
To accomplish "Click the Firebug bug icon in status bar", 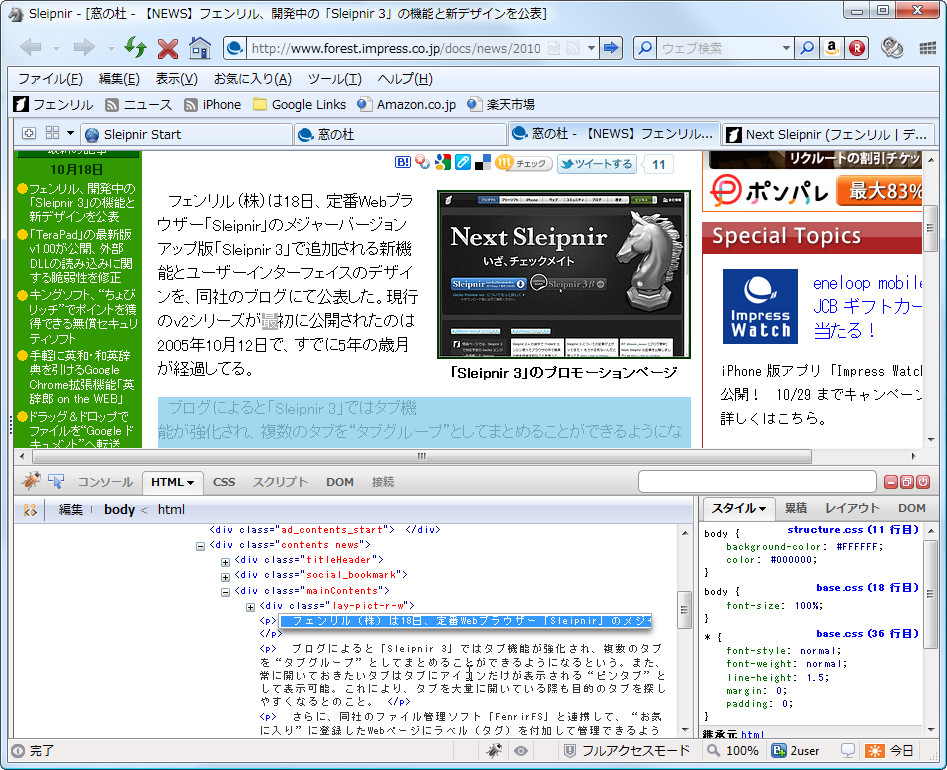I will pos(494,750).
